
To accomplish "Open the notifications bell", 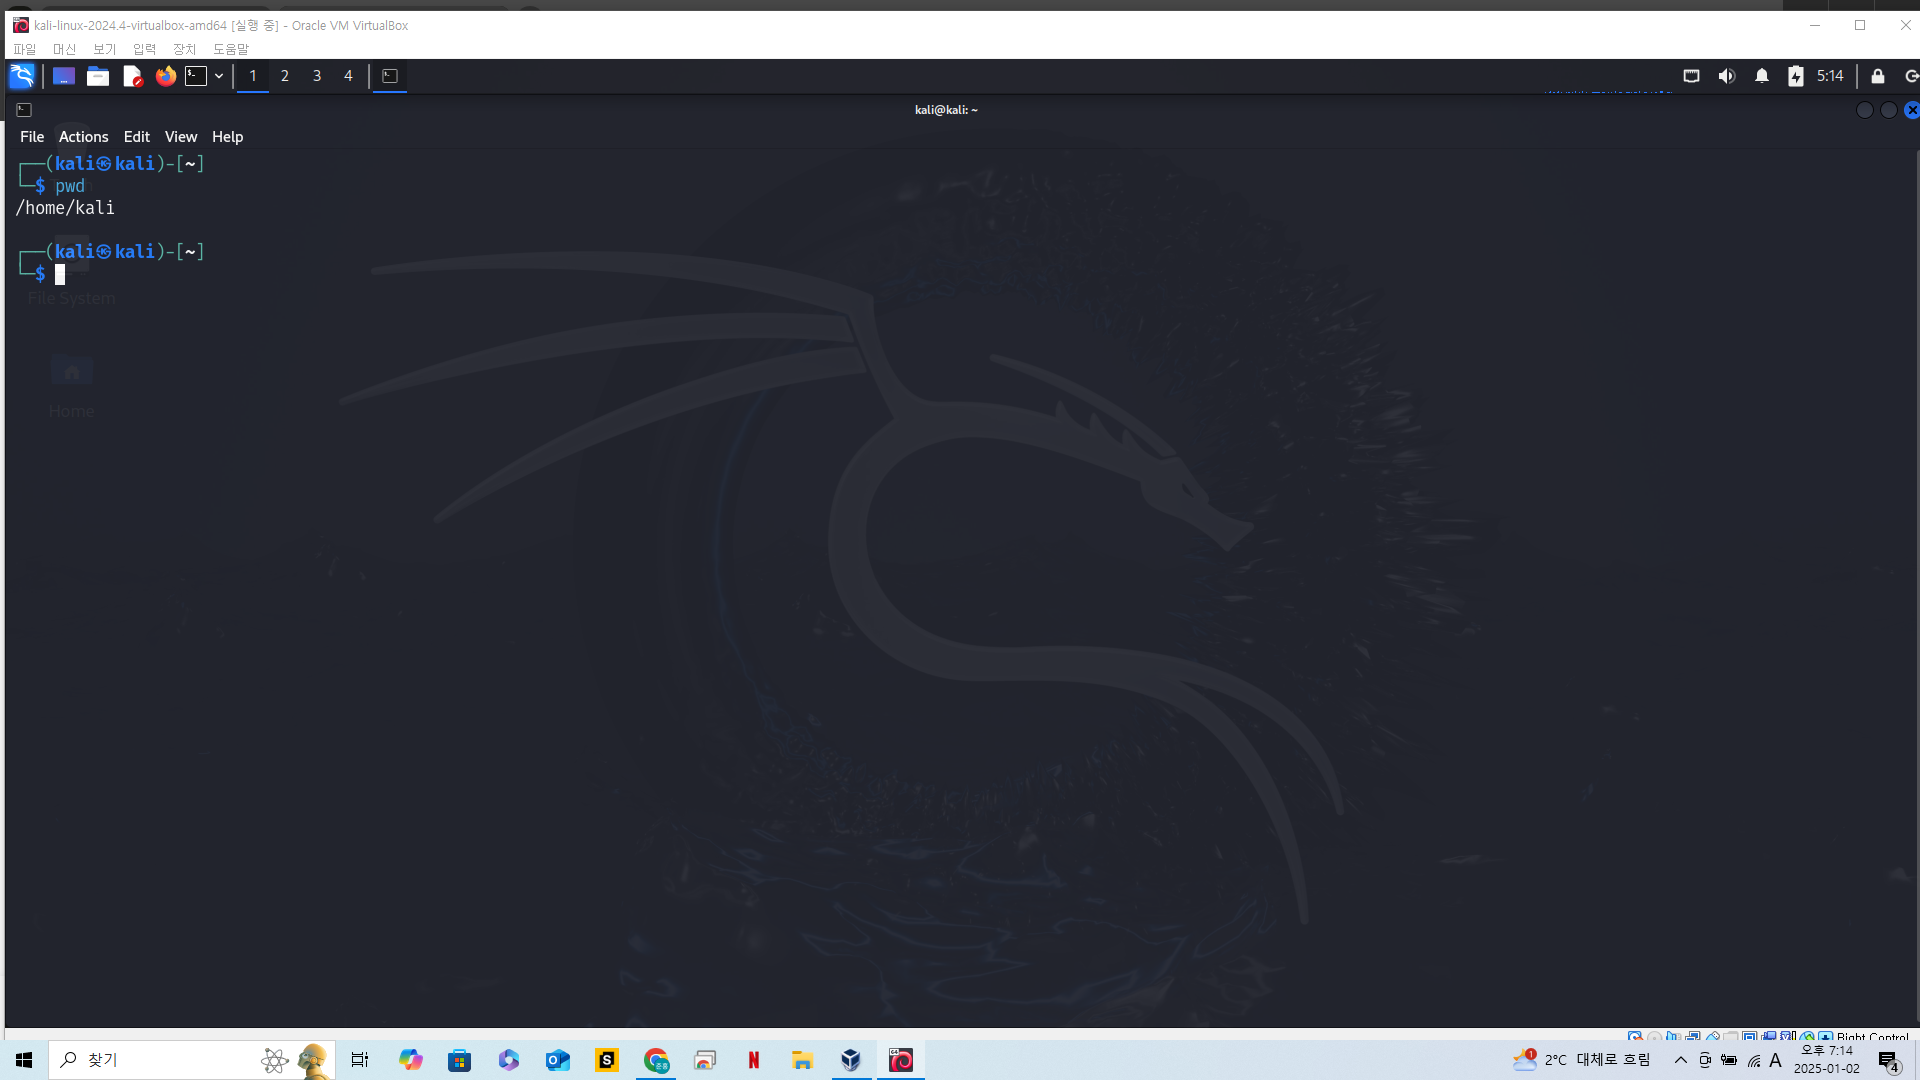I will tap(1762, 76).
